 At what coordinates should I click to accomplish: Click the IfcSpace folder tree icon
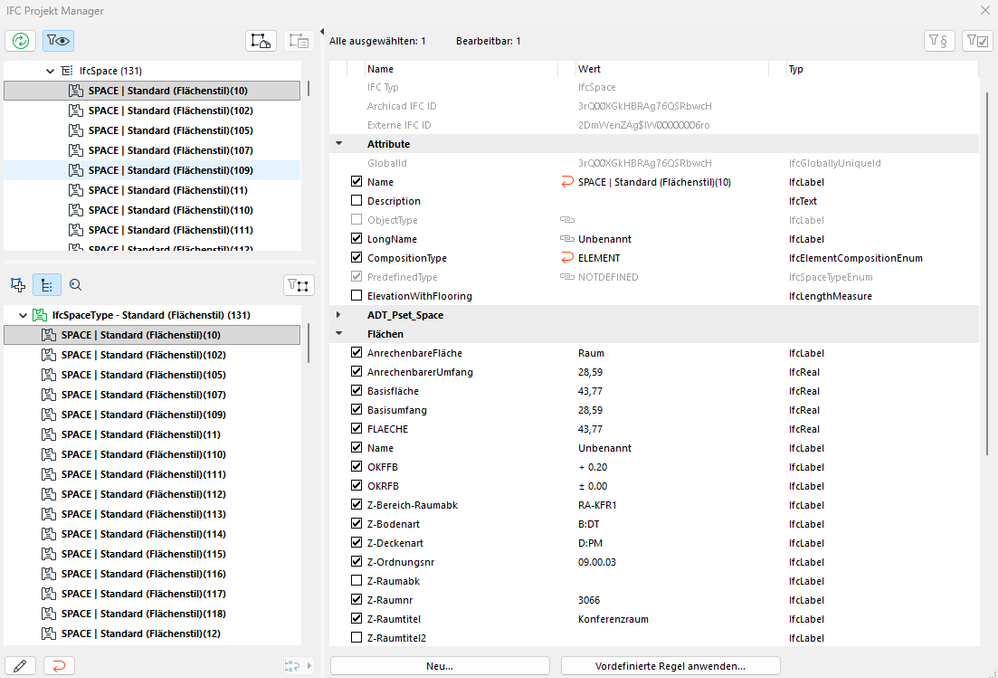[67, 71]
